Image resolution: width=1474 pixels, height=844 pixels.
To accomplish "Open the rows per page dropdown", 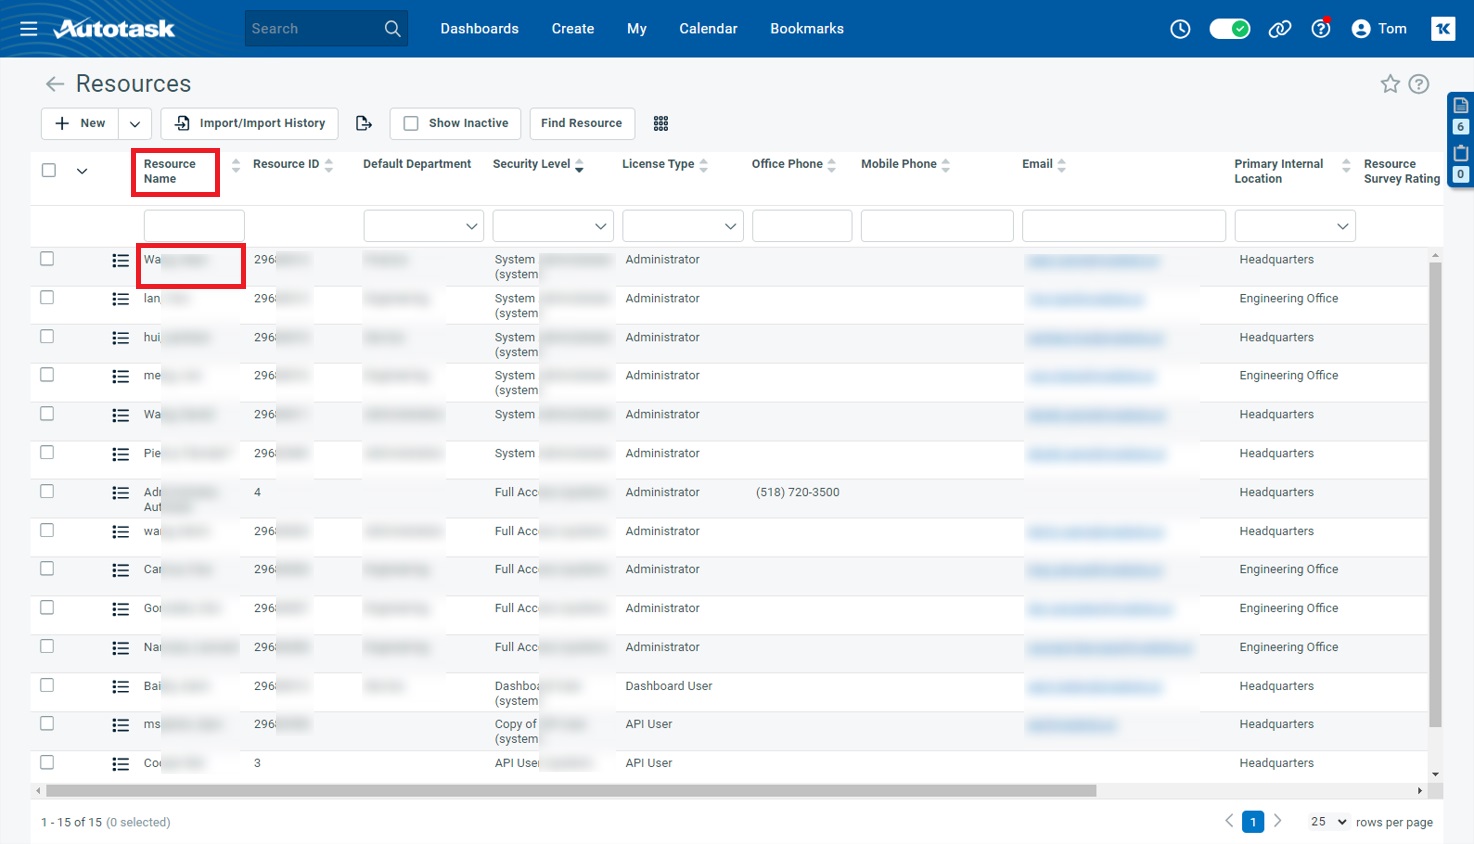I will point(1329,821).
